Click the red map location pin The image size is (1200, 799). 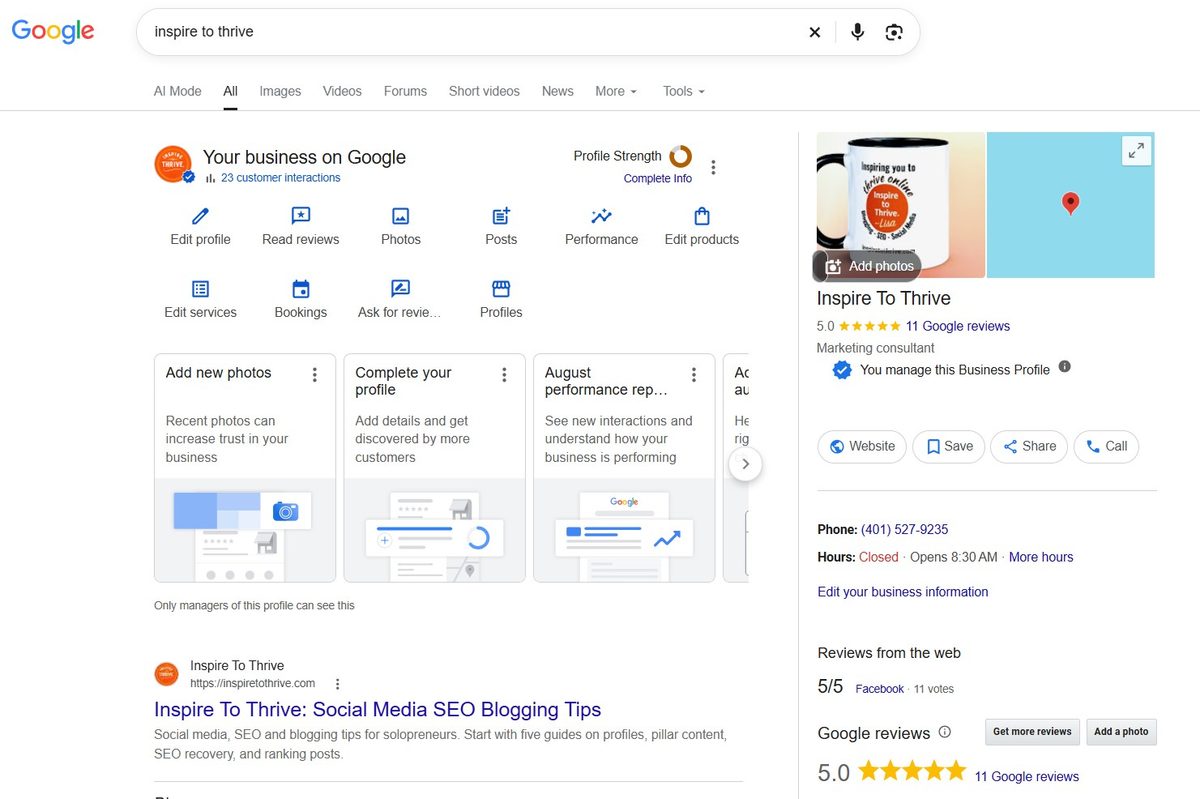pos(1070,203)
